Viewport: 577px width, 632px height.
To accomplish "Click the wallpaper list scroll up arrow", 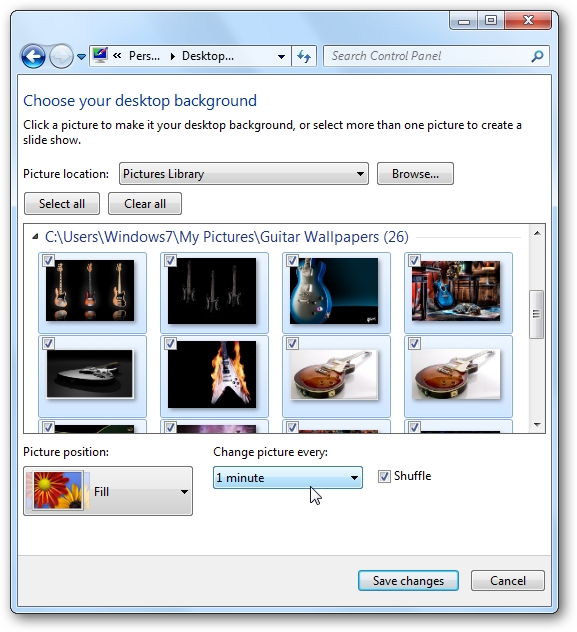I will 537,233.
